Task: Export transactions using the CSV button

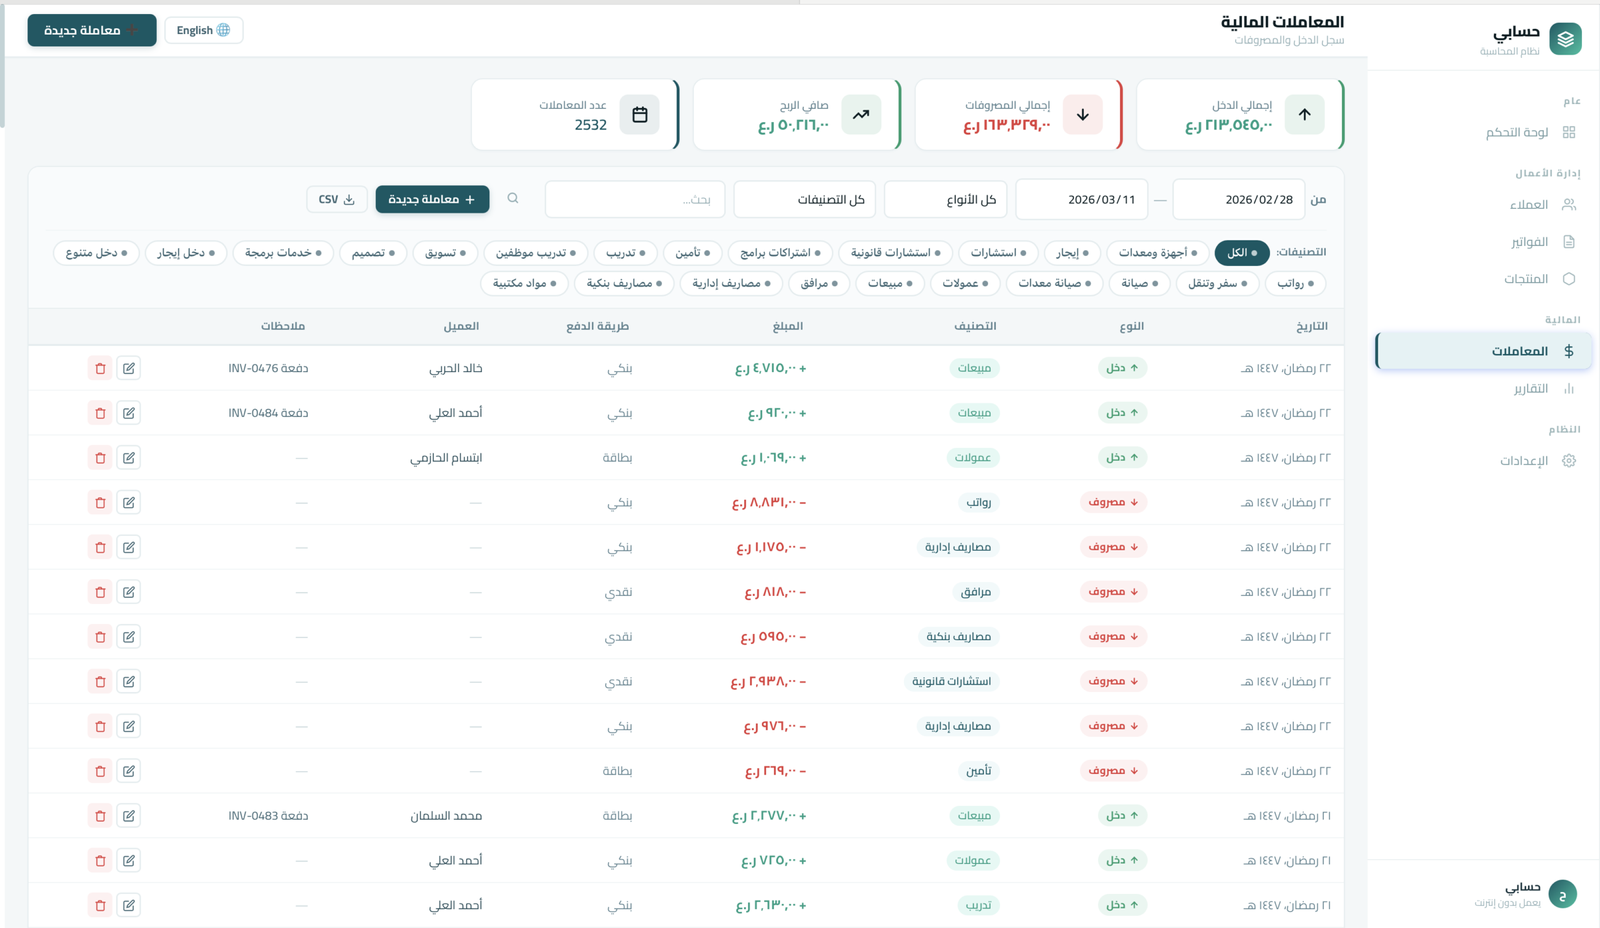Action: 337,200
